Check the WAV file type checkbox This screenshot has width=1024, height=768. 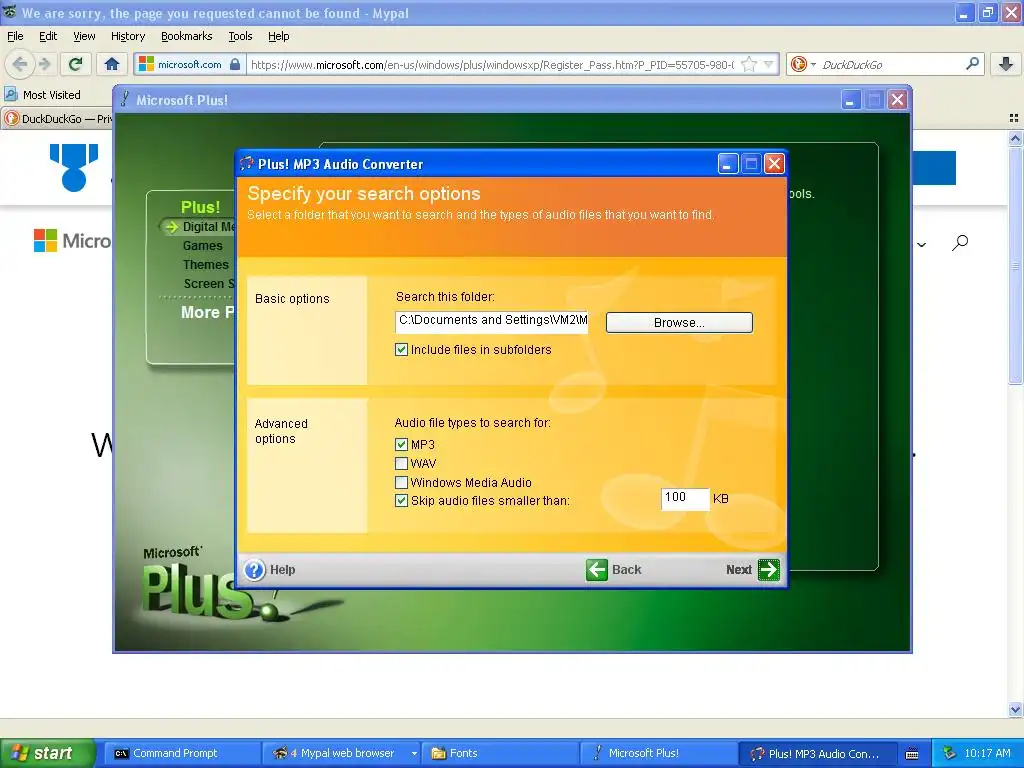401,464
